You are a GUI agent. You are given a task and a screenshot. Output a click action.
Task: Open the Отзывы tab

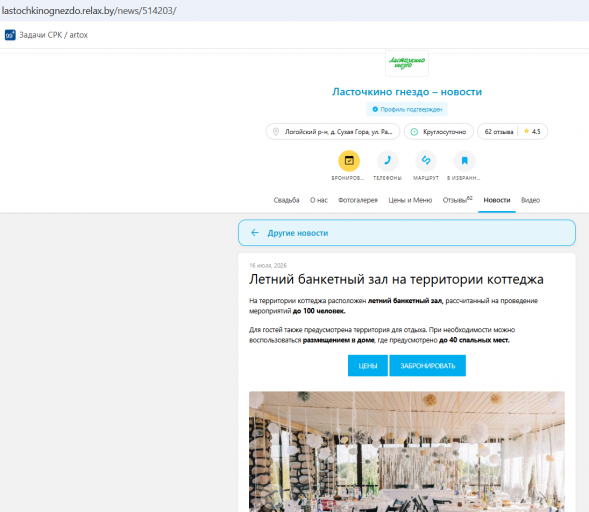click(458, 200)
